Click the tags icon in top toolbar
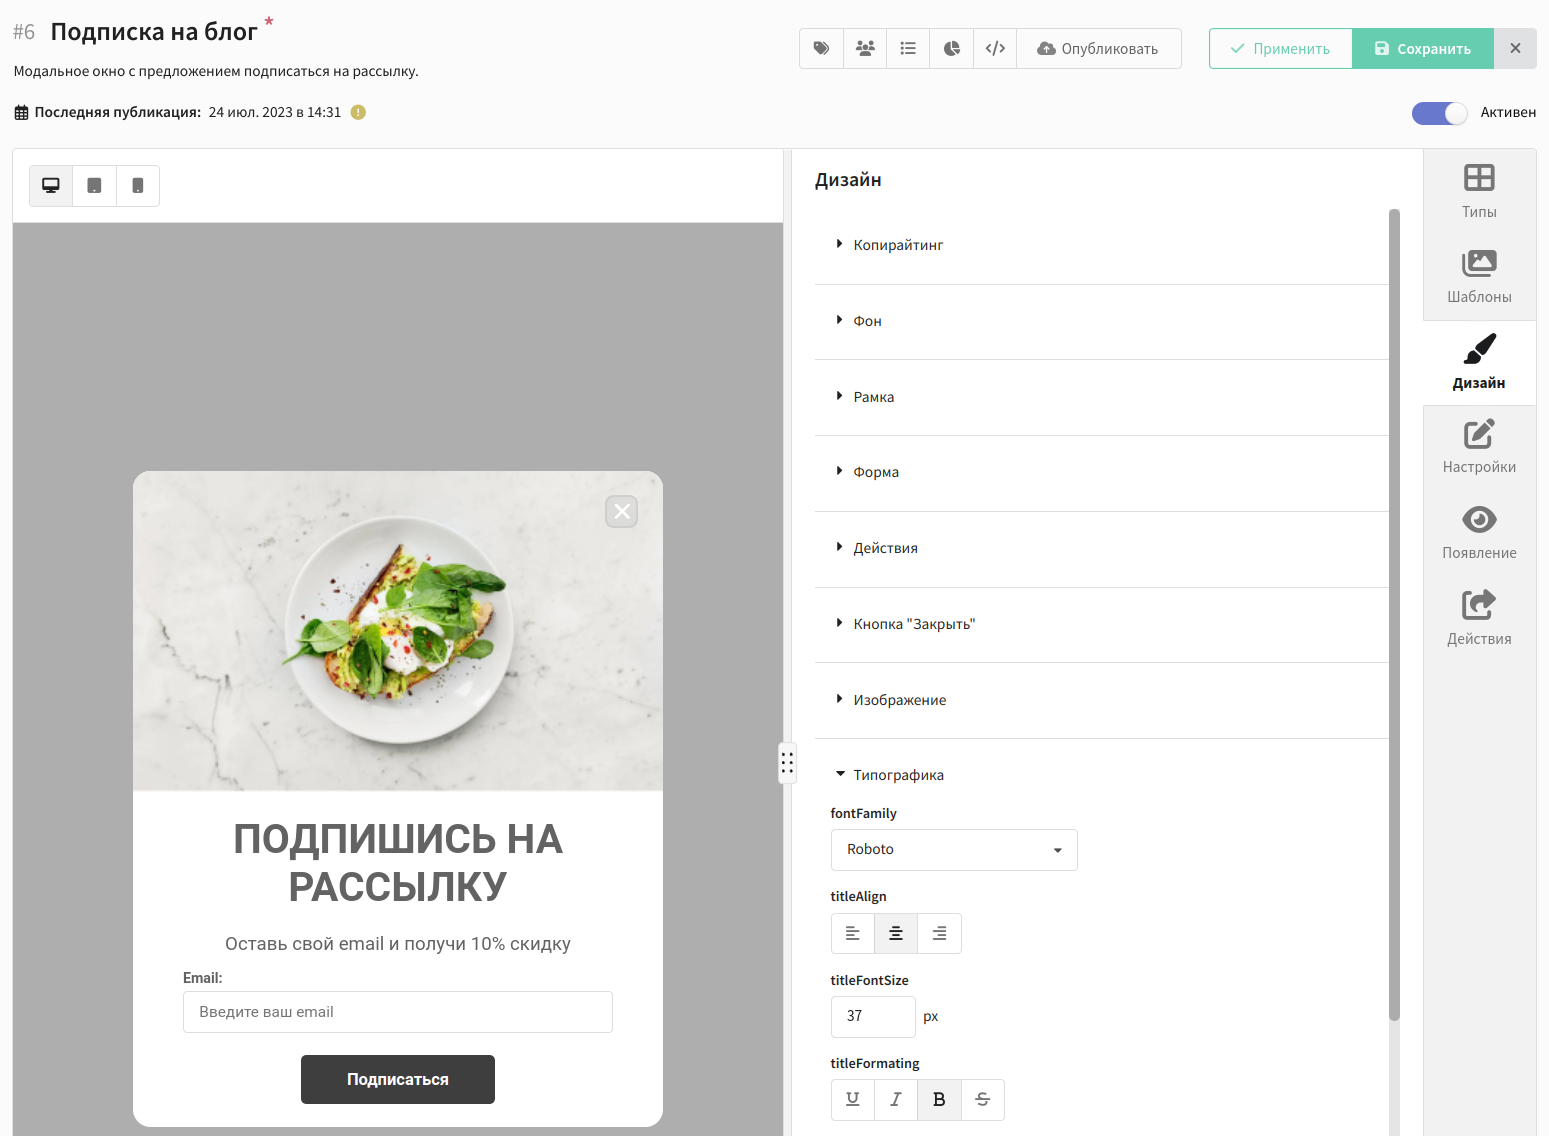The height and width of the screenshot is (1136, 1549). [821, 48]
